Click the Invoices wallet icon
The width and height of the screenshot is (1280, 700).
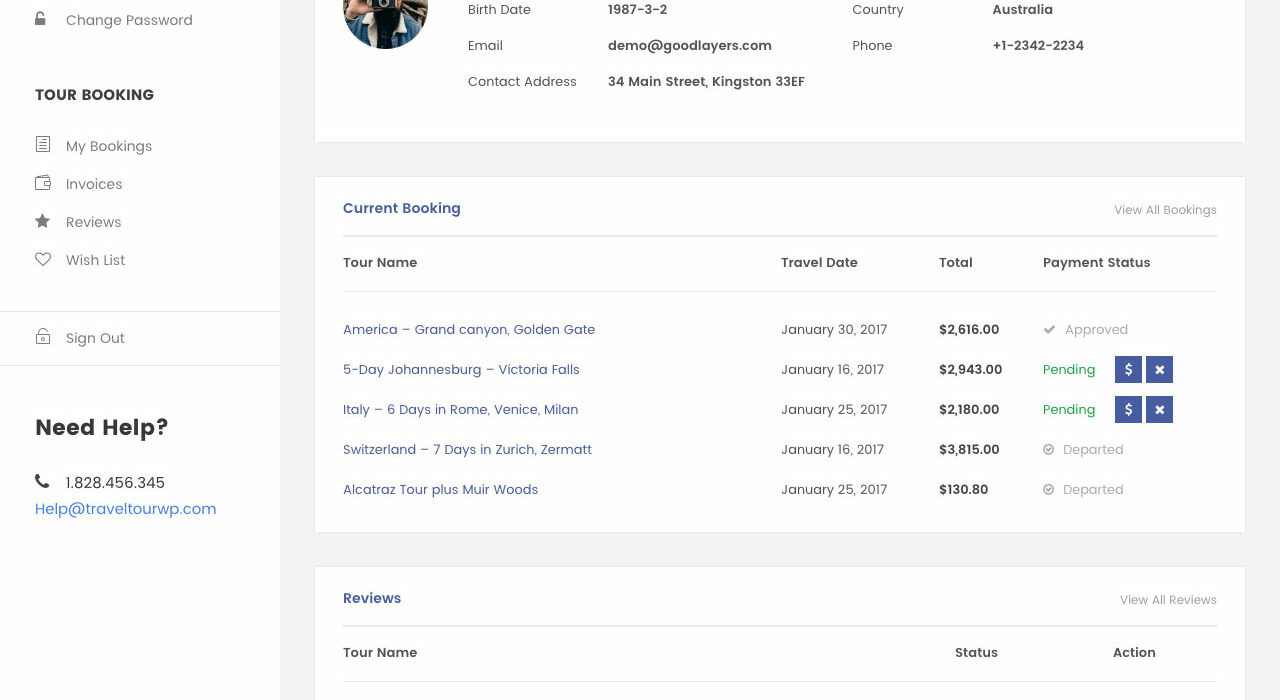(x=43, y=183)
